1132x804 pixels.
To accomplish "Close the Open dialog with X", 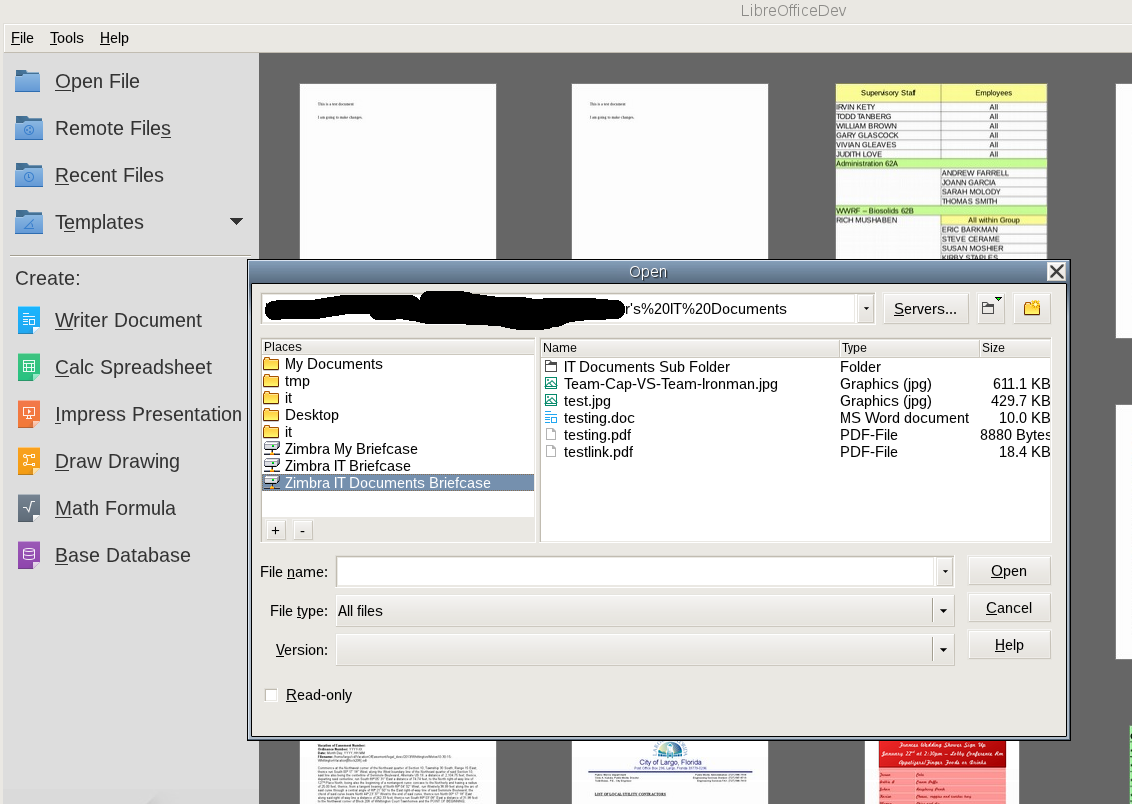I will click(1056, 271).
